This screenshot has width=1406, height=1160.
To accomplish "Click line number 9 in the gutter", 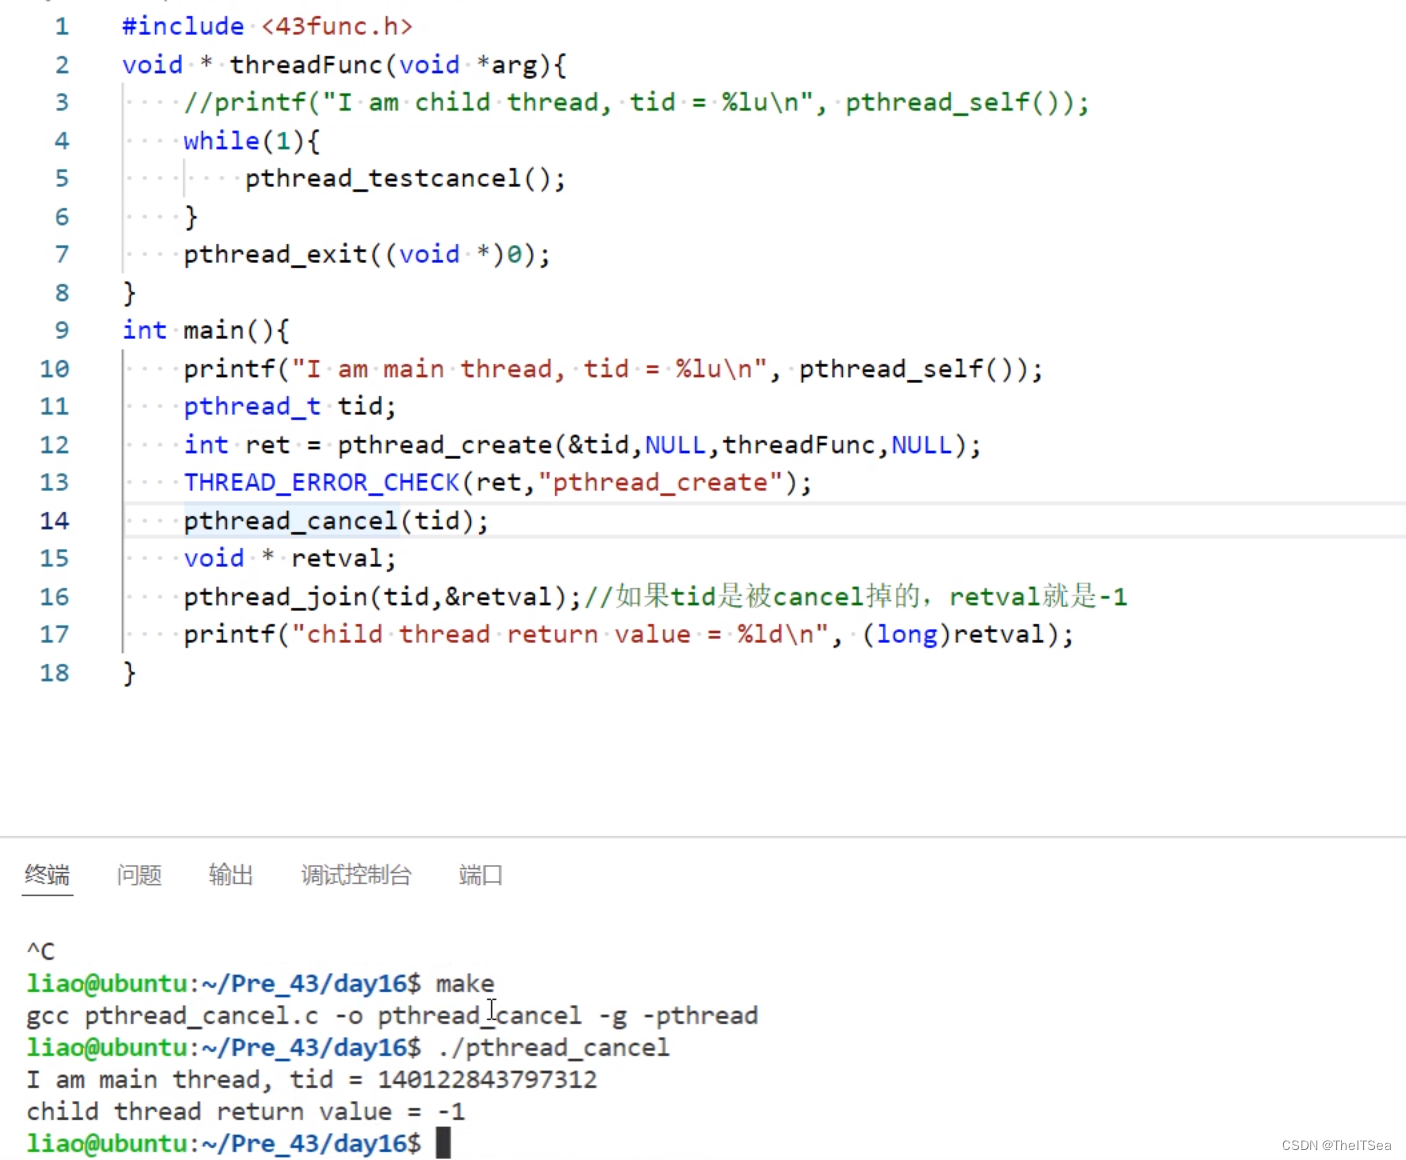I will tap(62, 330).
